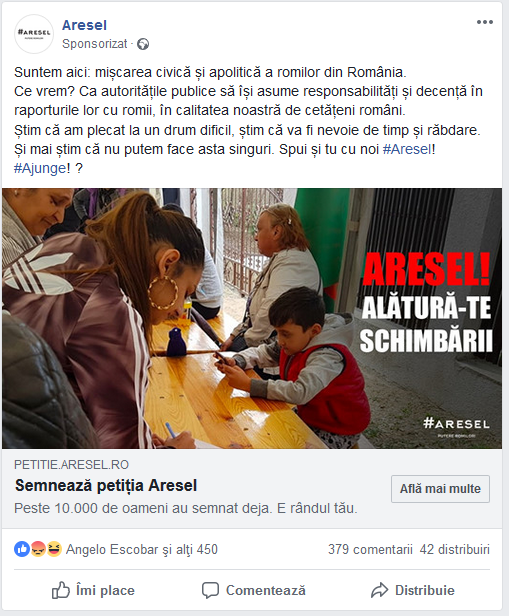Like the post with Îmi place

pyautogui.click(x=93, y=590)
